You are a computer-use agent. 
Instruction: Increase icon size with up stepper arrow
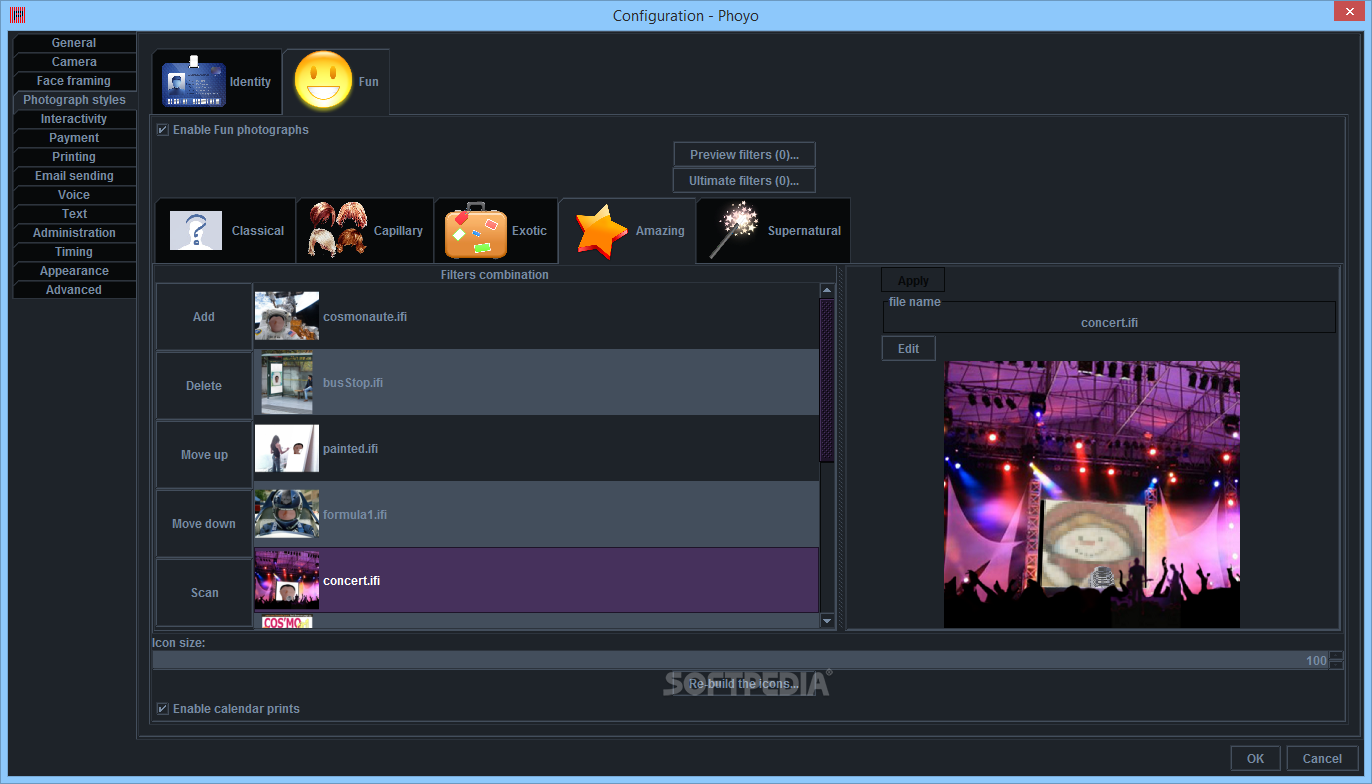(1336, 656)
